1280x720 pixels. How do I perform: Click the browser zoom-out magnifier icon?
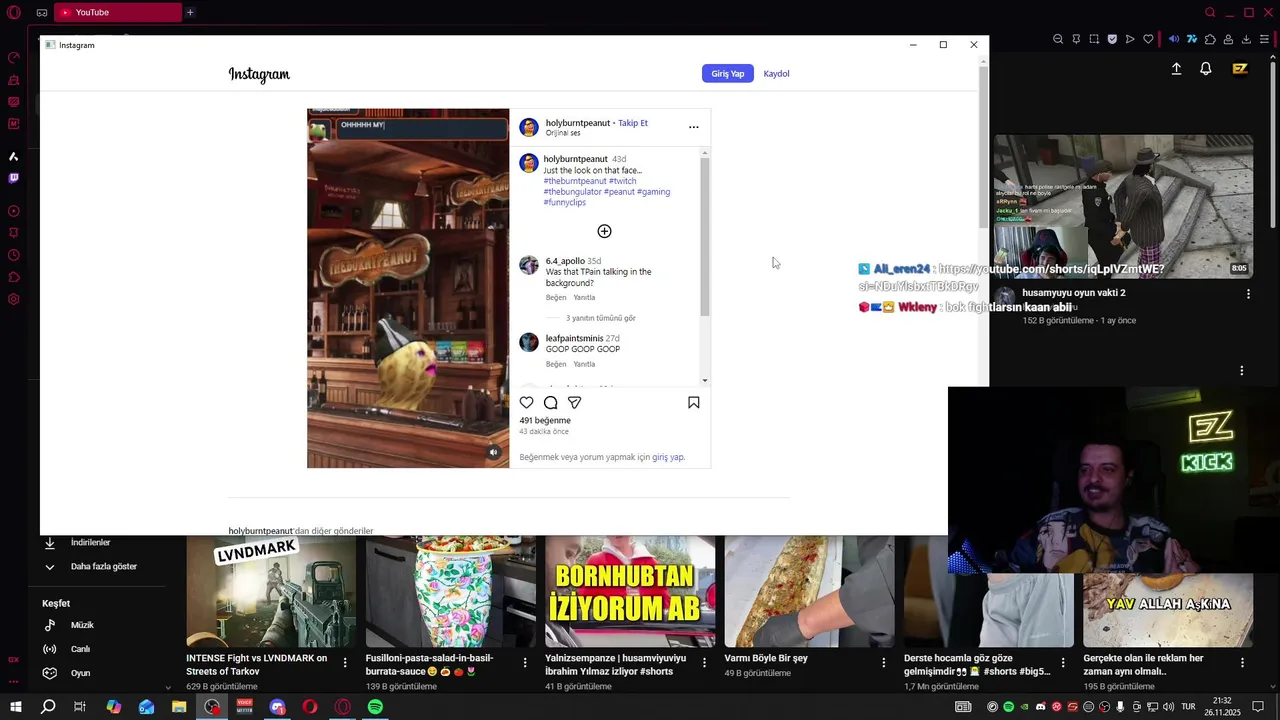click(x=1058, y=39)
